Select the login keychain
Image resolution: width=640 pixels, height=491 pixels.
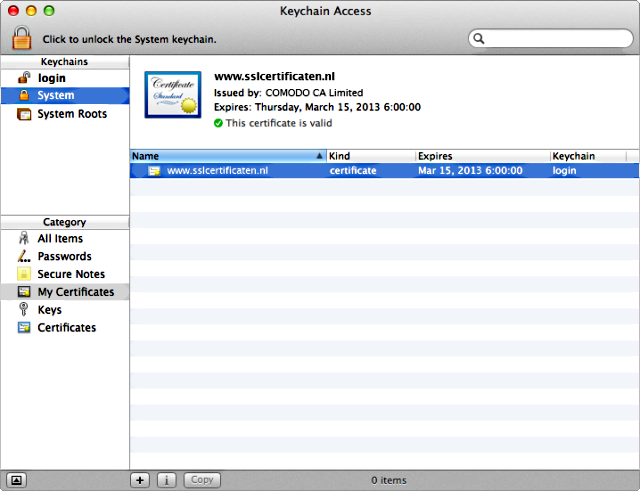(65, 78)
